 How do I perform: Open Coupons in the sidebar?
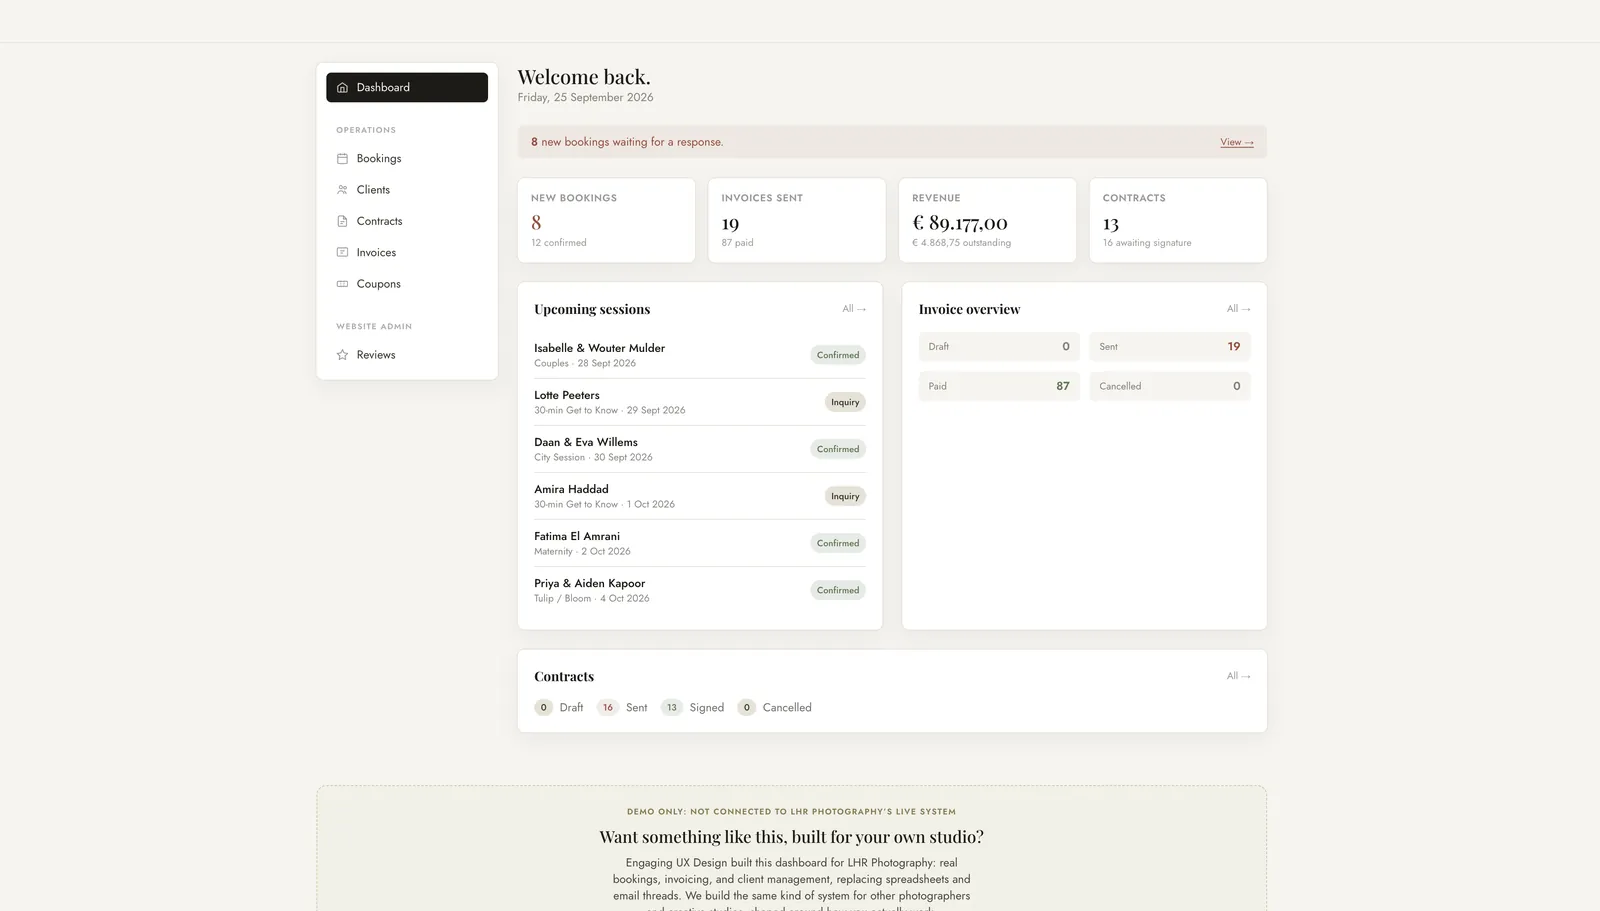click(x=407, y=284)
